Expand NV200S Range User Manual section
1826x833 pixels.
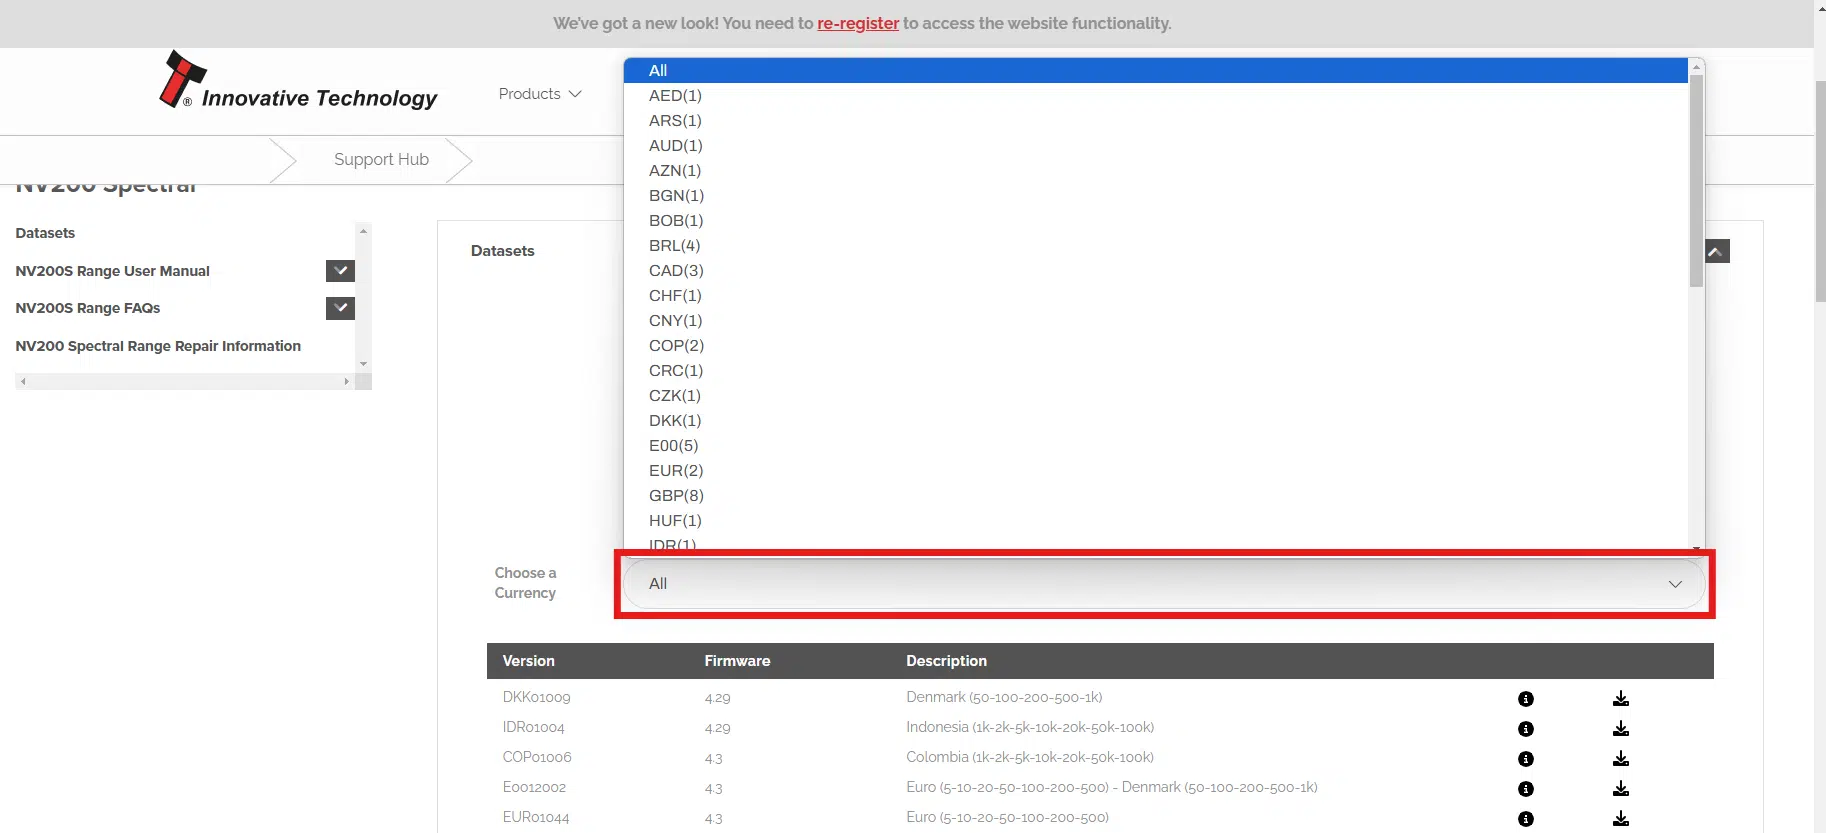340,271
